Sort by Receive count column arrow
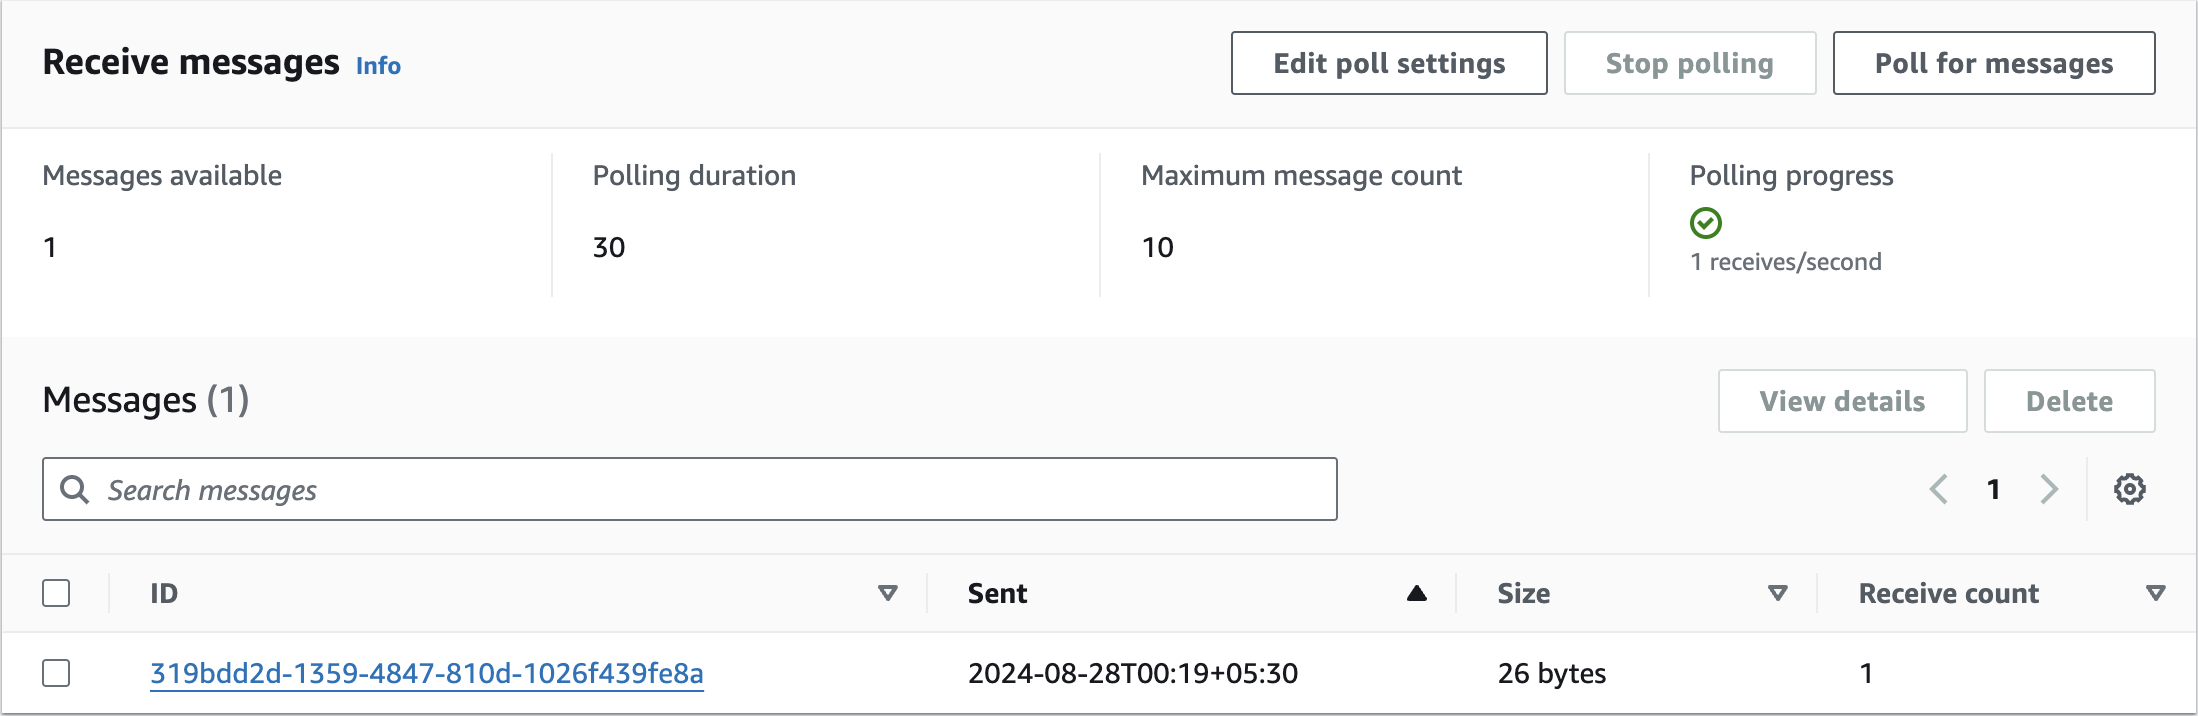The width and height of the screenshot is (2198, 716). coord(2155,593)
